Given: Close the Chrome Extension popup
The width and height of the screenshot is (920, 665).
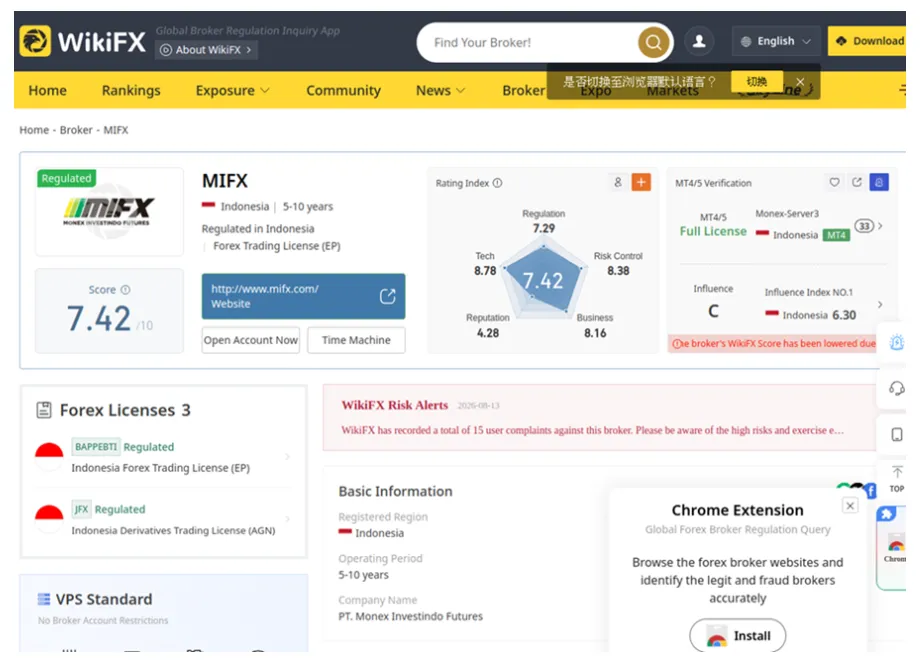Looking at the screenshot, I should (850, 505).
